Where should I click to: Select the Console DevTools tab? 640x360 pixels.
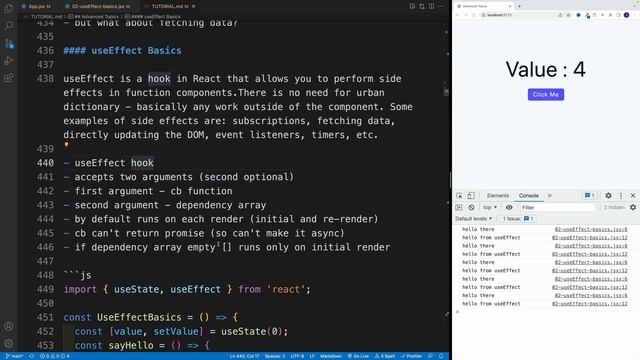(529, 196)
